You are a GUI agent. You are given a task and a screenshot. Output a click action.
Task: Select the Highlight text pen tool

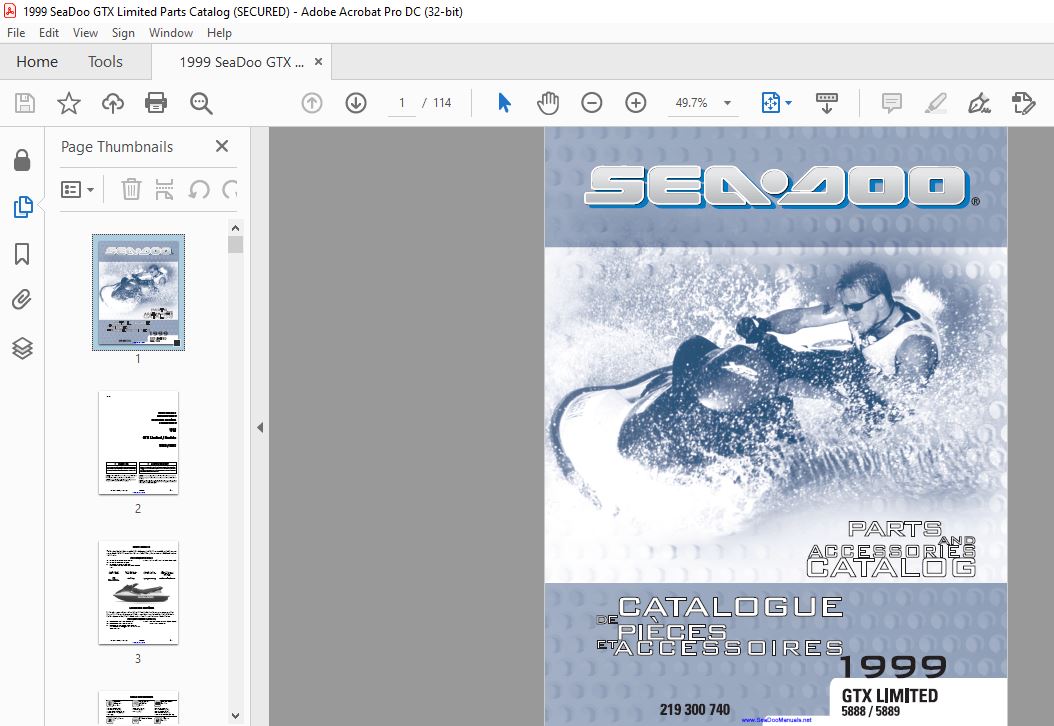936,103
